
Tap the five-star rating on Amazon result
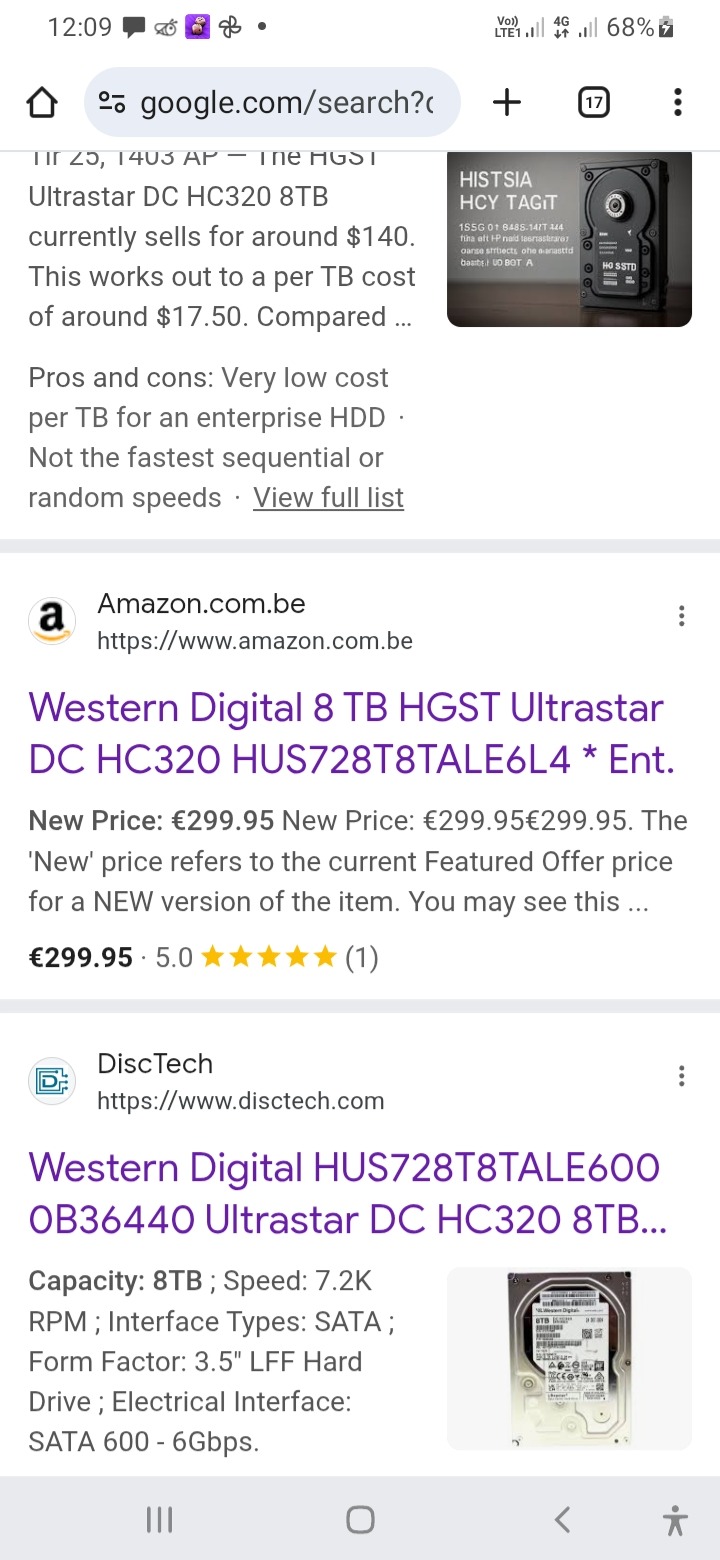[x=268, y=958]
